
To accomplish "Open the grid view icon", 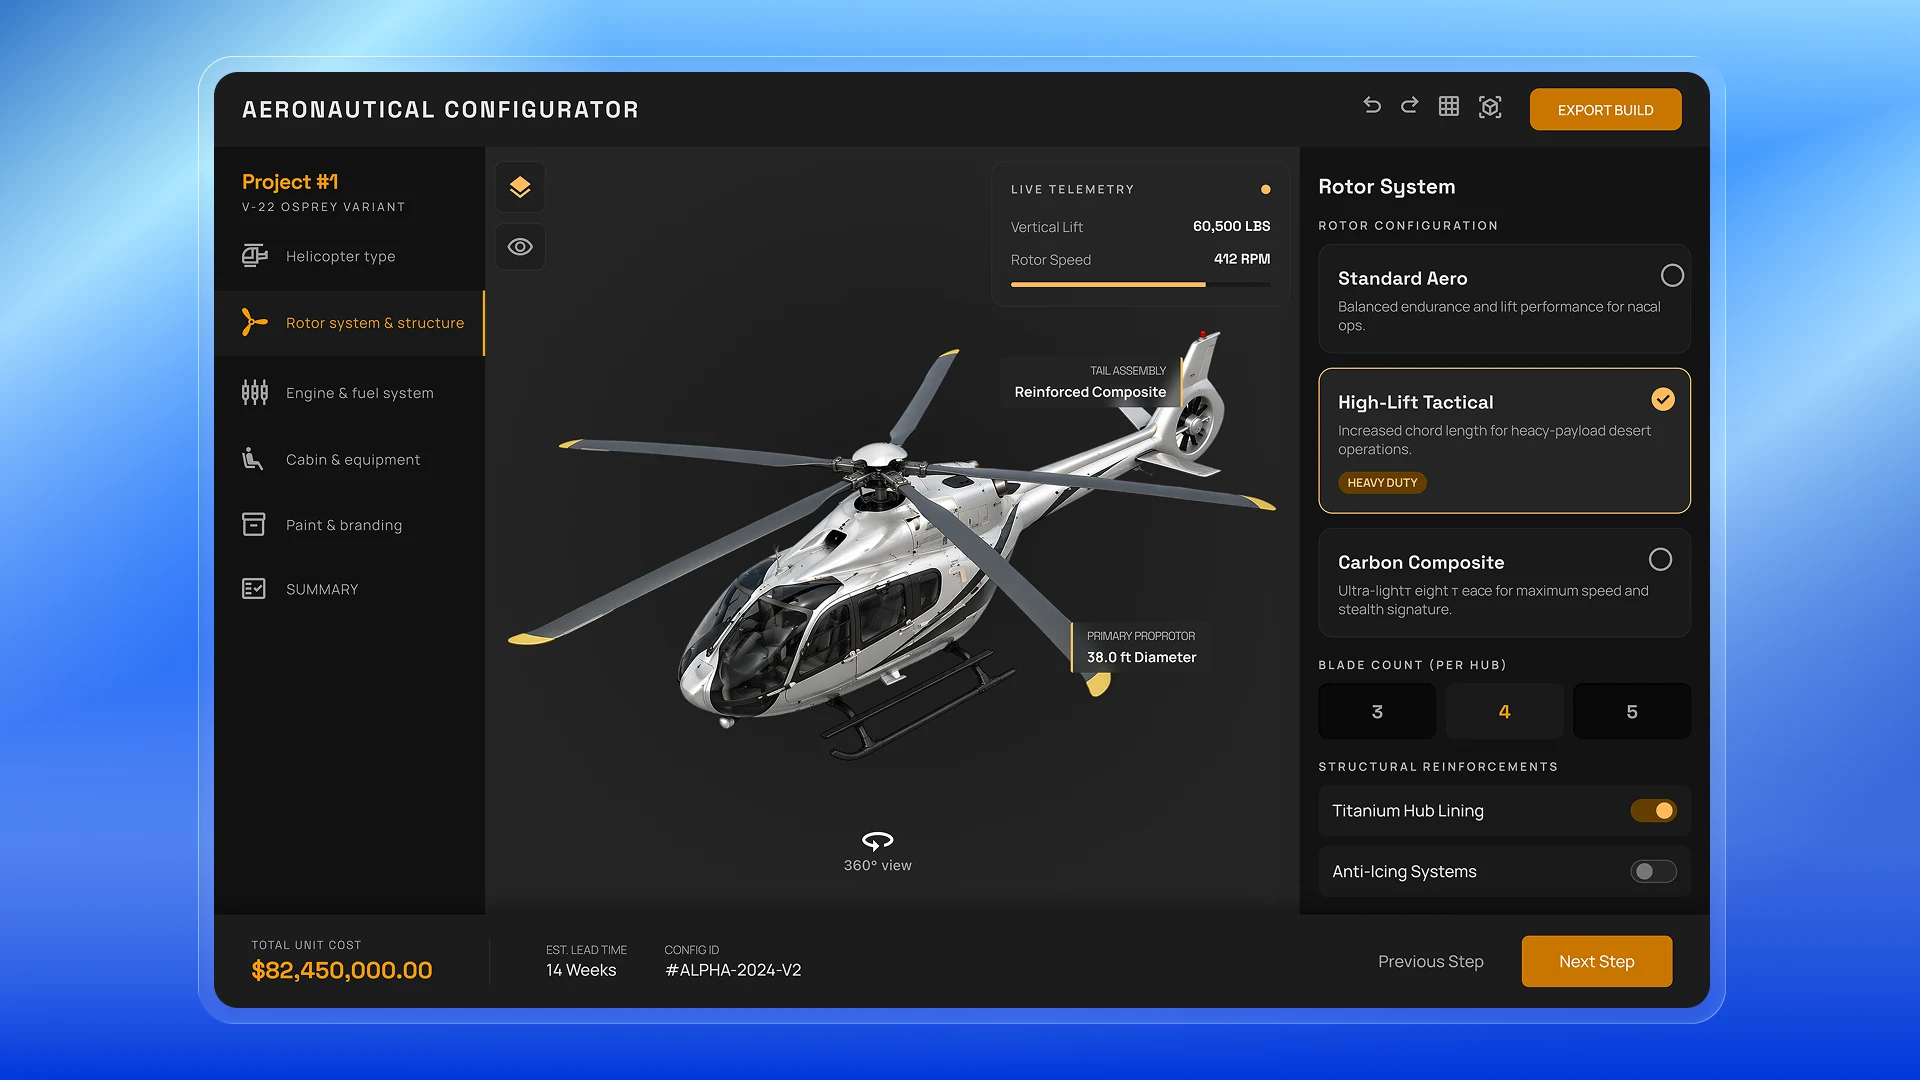I will [x=1449, y=106].
